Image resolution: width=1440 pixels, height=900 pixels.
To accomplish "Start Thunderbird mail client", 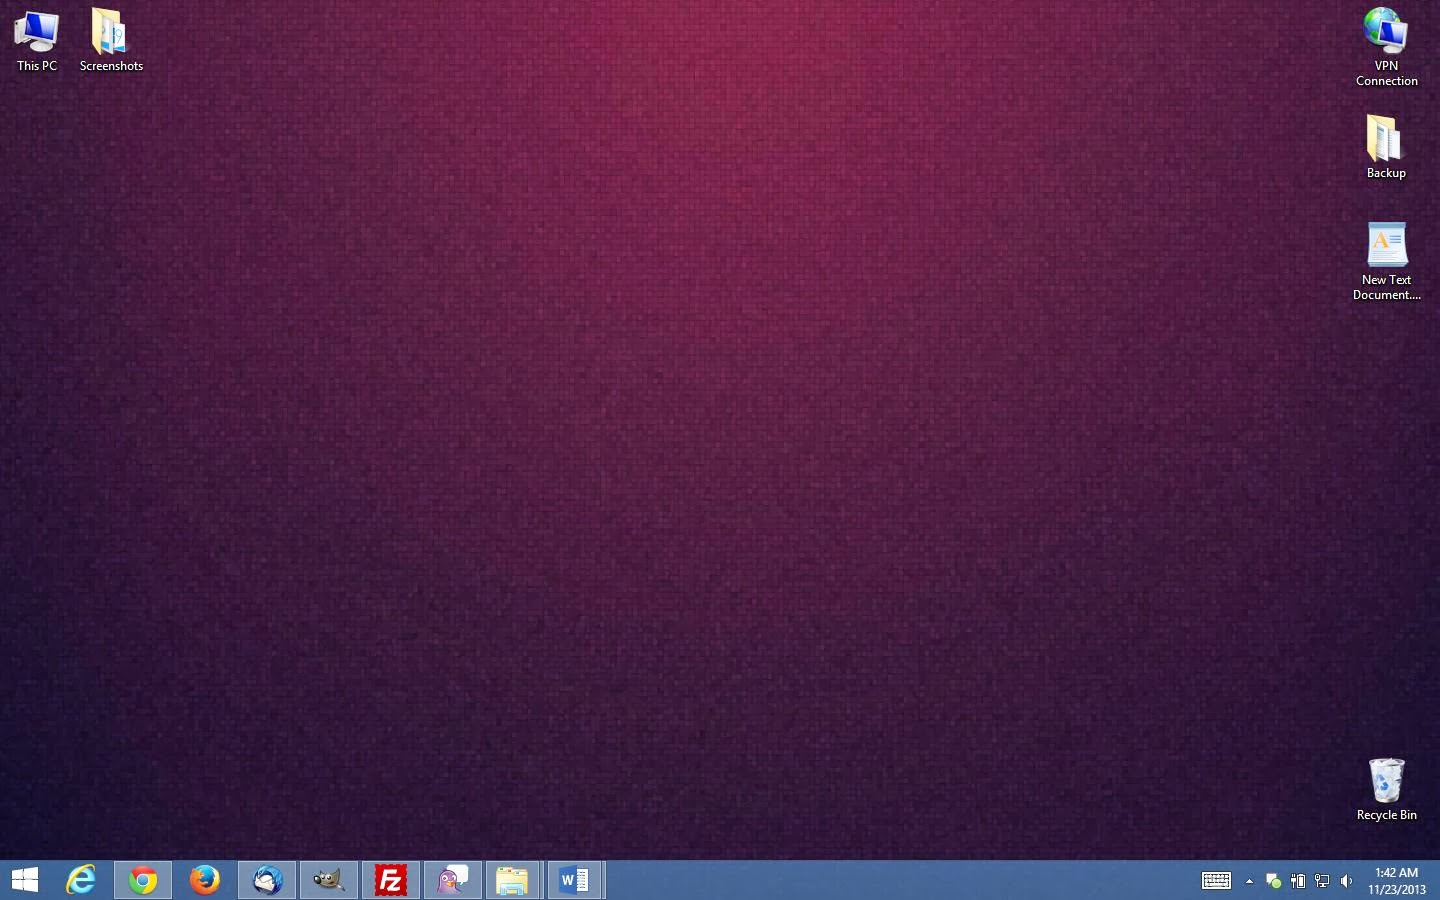I will coord(267,880).
